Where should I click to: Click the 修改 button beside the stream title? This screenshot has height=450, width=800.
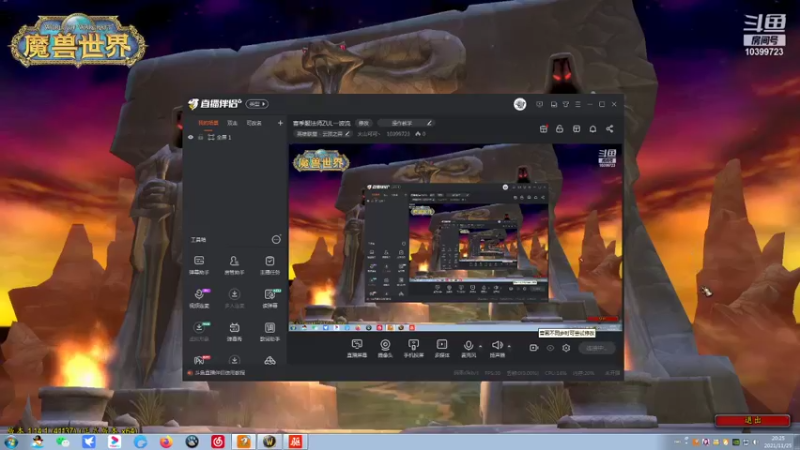[363, 123]
